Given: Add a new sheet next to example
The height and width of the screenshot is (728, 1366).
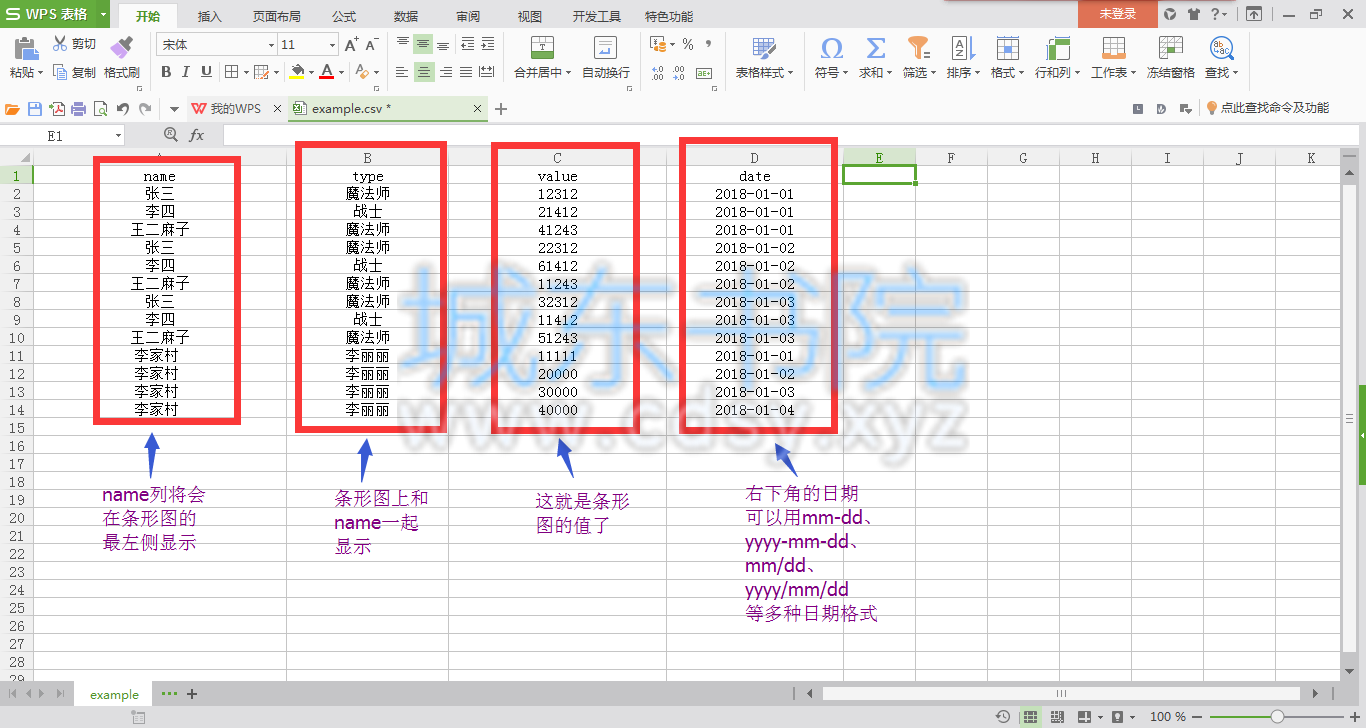Looking at the screenshot, I should pos(192,694).
